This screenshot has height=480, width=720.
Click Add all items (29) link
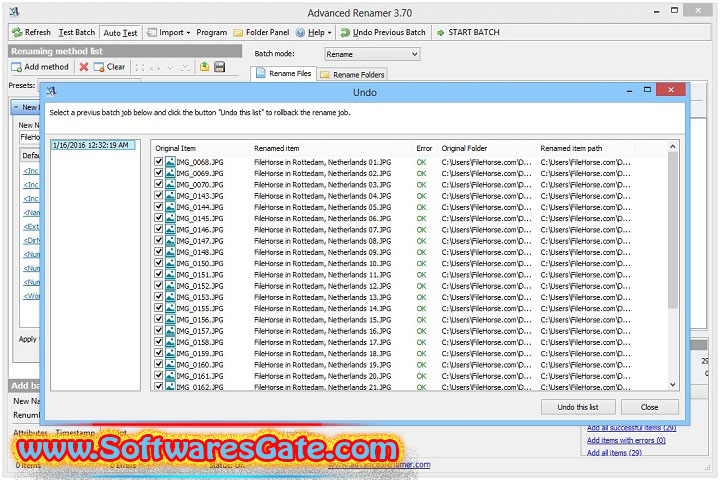pos(614,452)
